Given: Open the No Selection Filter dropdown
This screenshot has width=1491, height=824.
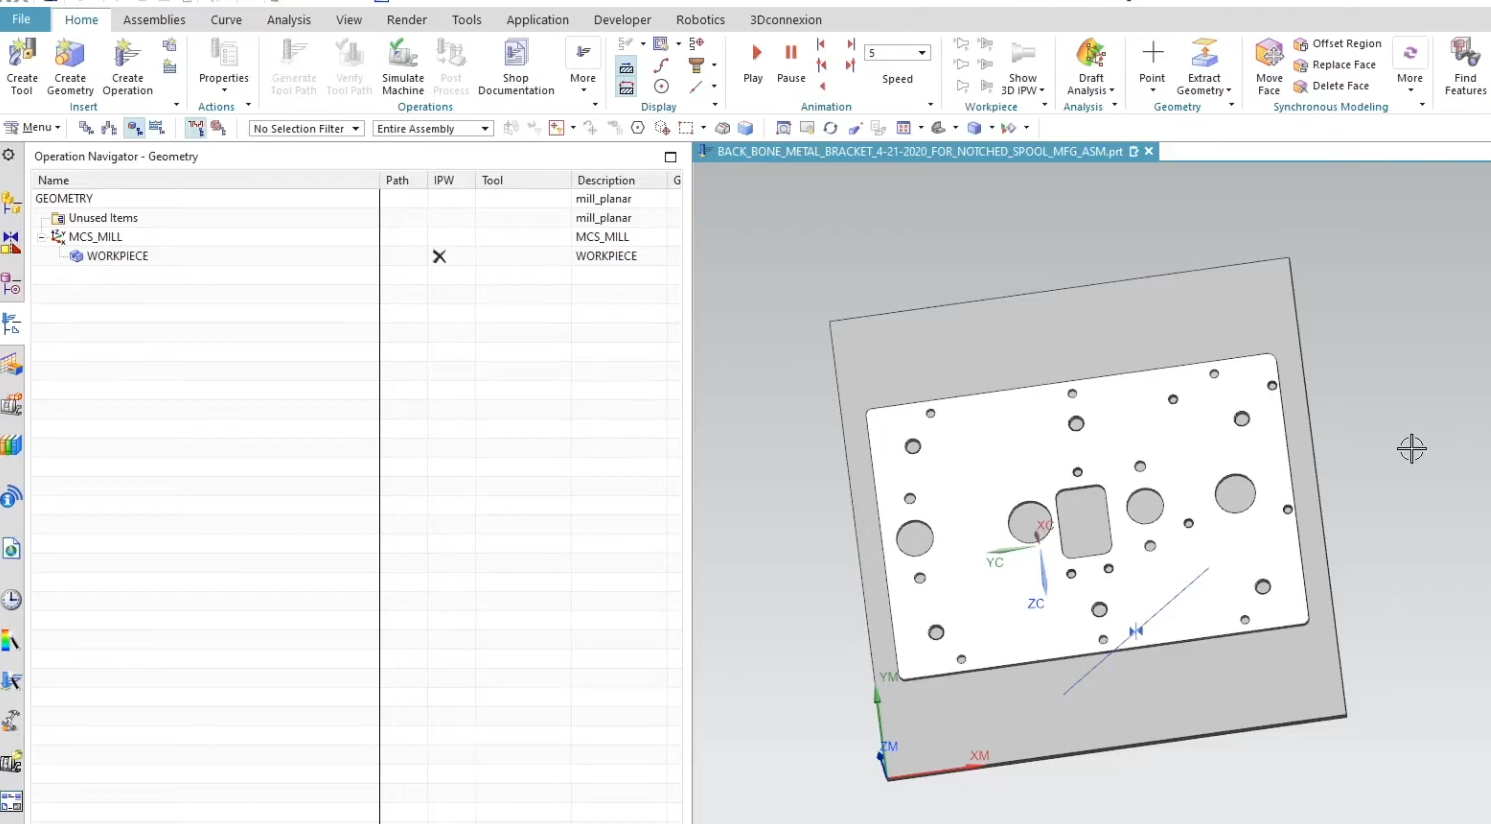Looking at the screenshot, I should click(x=306, y=128).
